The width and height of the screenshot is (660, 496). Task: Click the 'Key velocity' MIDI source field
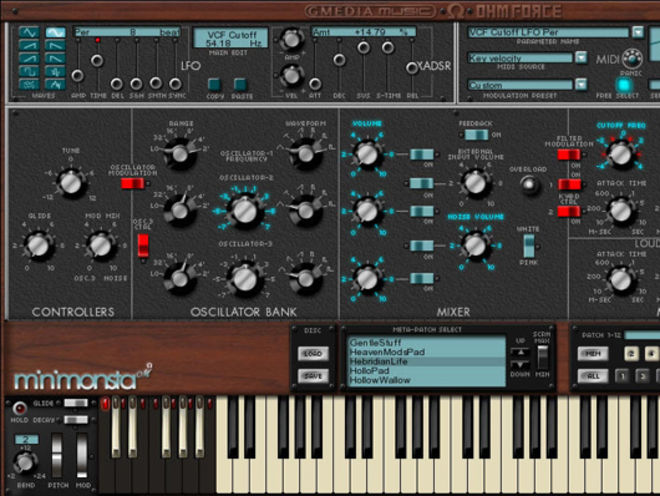520,58
